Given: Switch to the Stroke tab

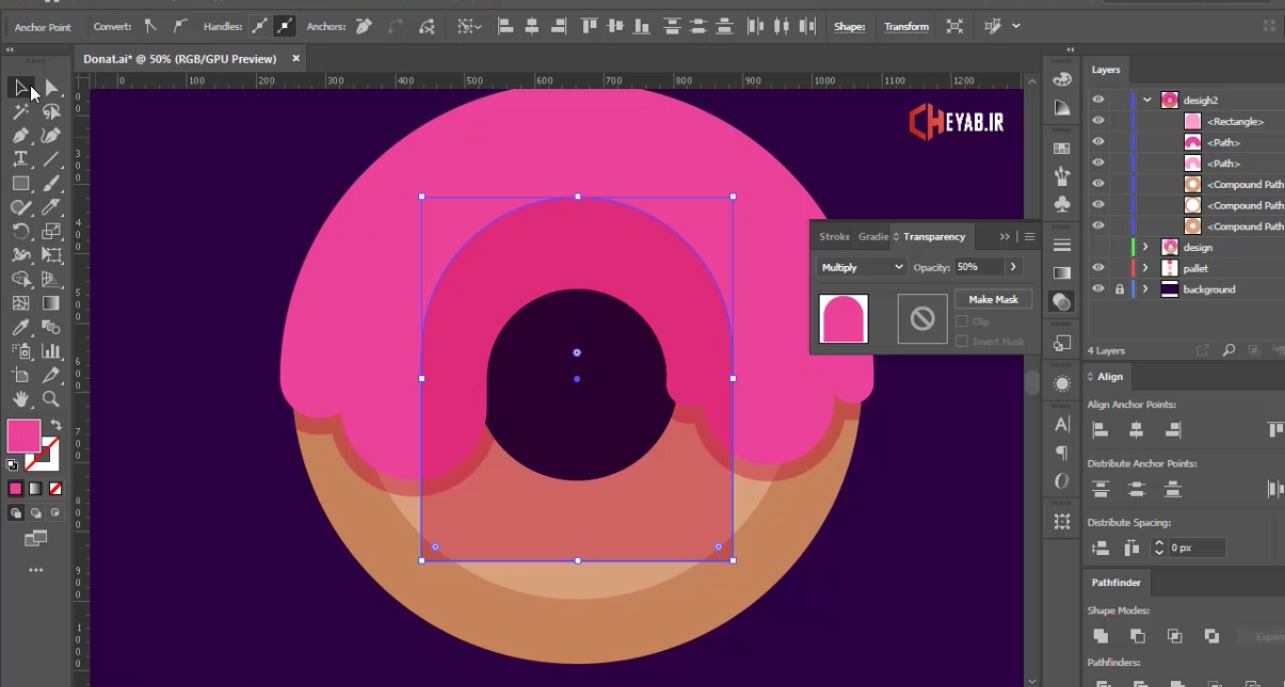Looking at the screenshot, I should tap(834, 237).
